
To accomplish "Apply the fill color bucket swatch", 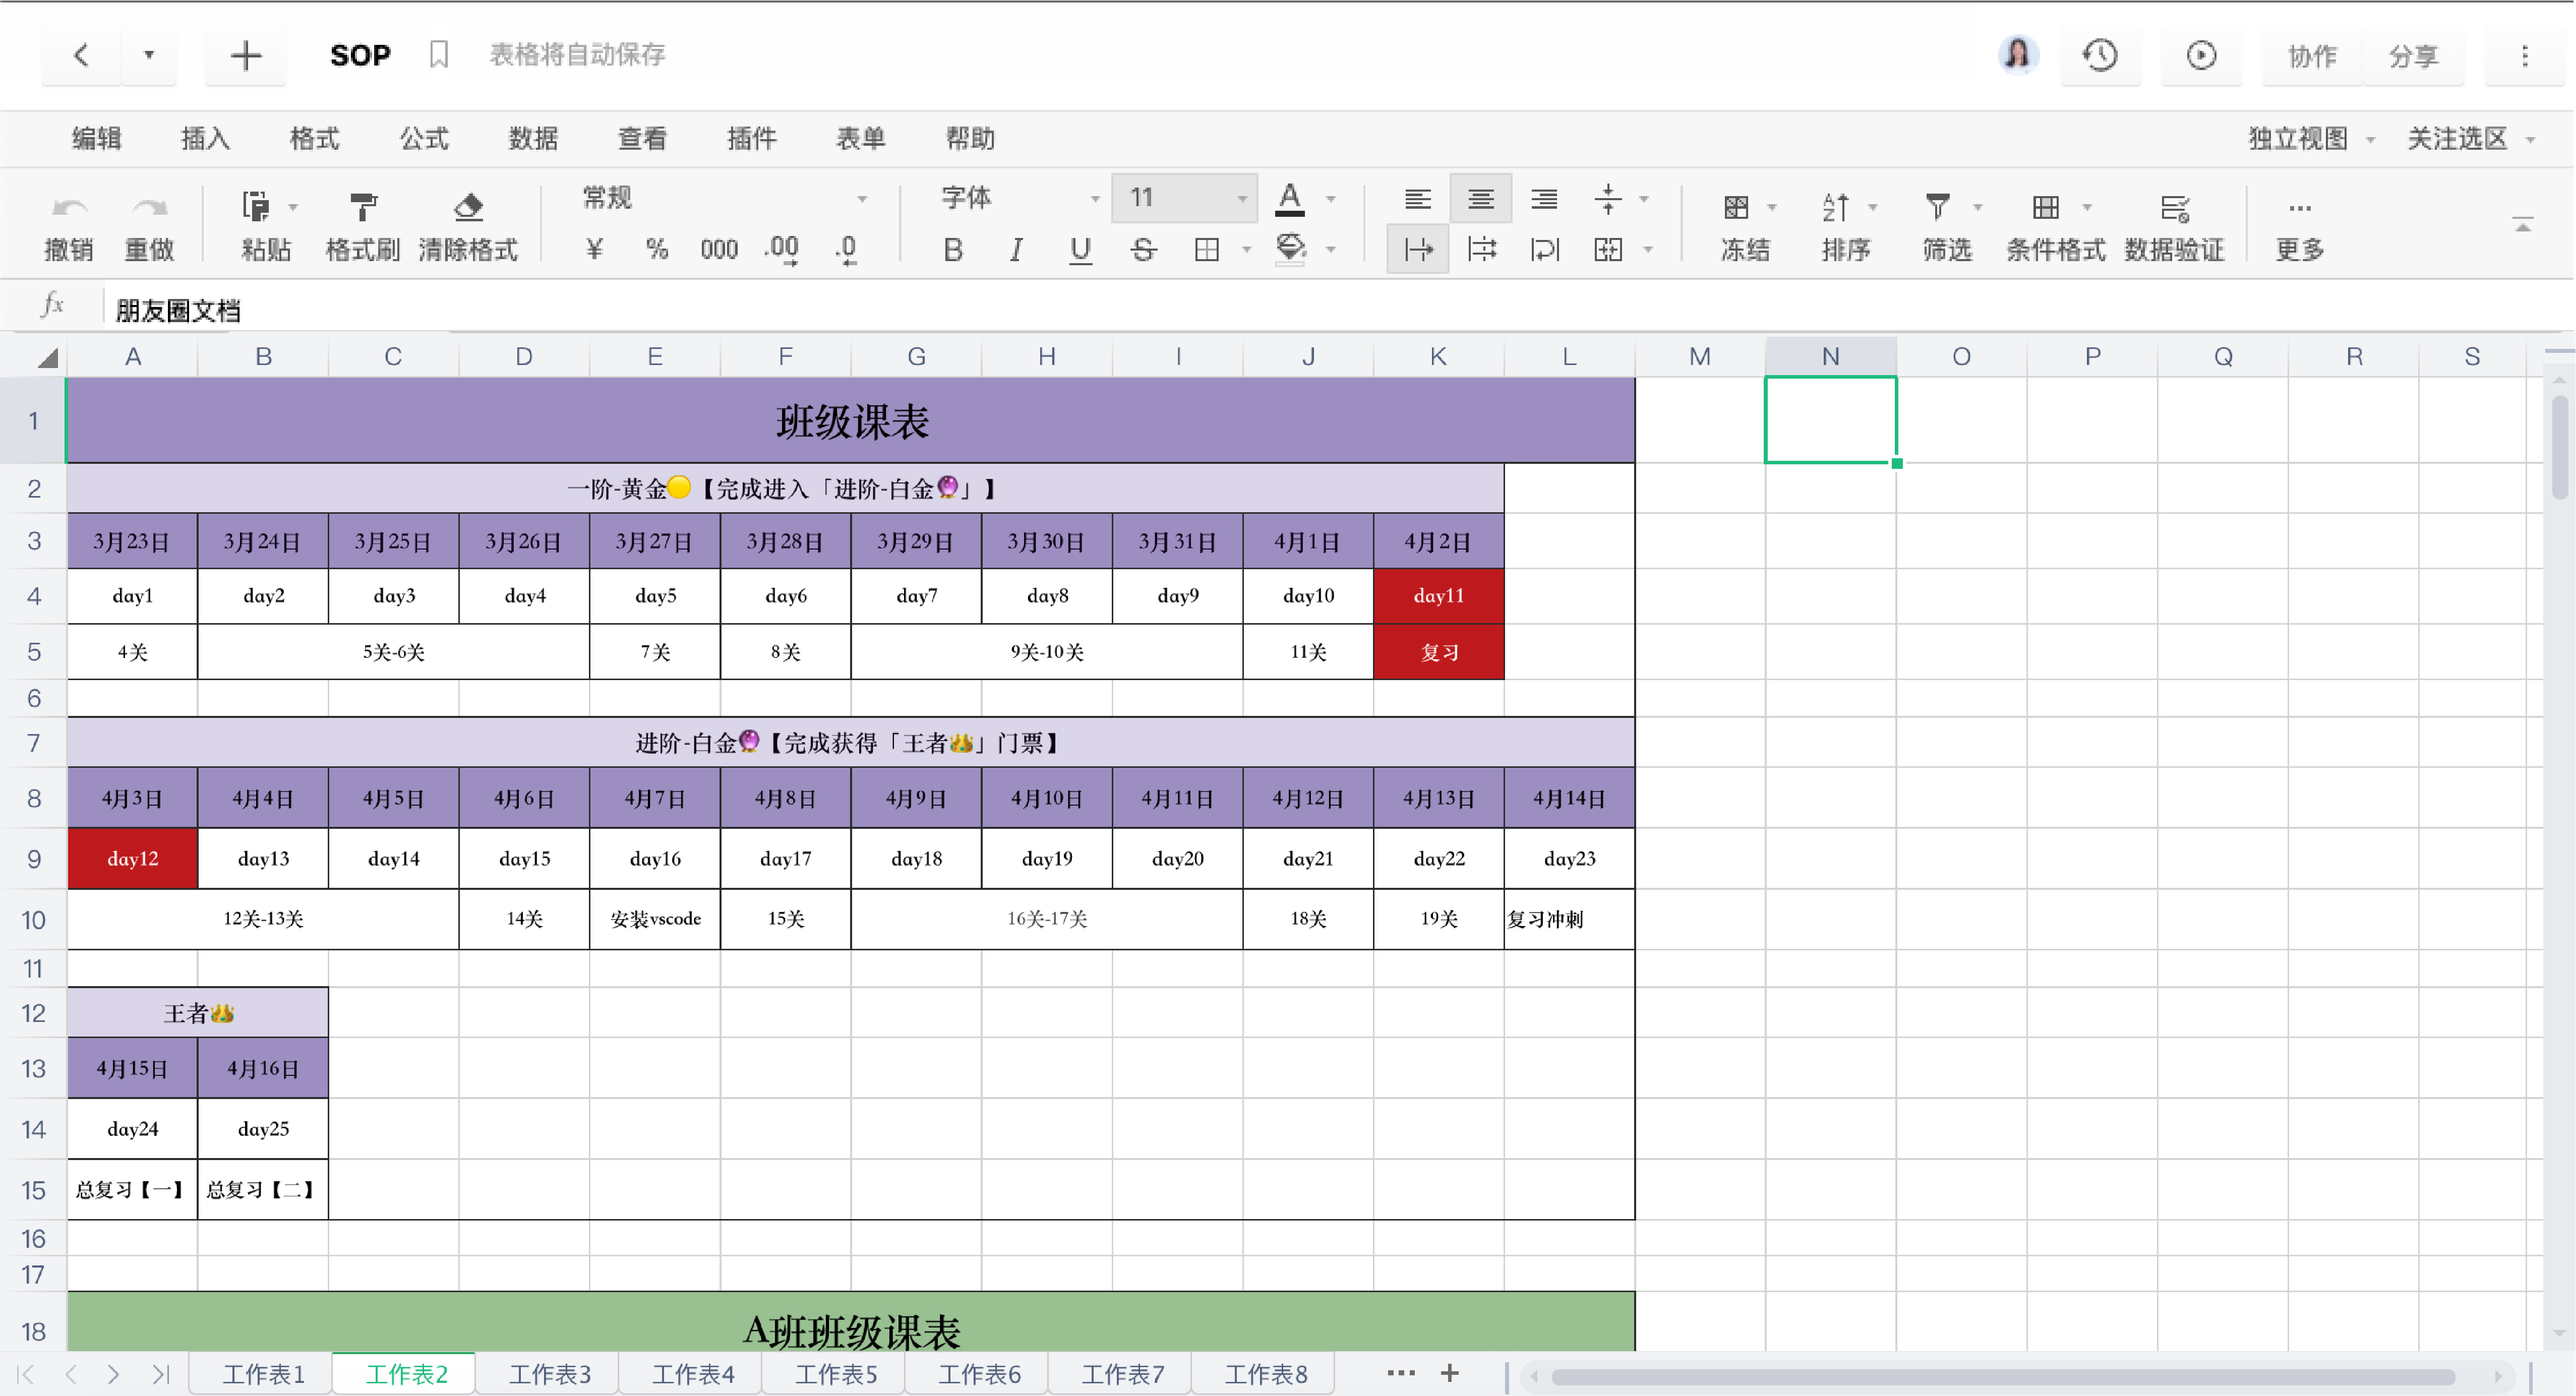I will click(x=1291, y=249).
